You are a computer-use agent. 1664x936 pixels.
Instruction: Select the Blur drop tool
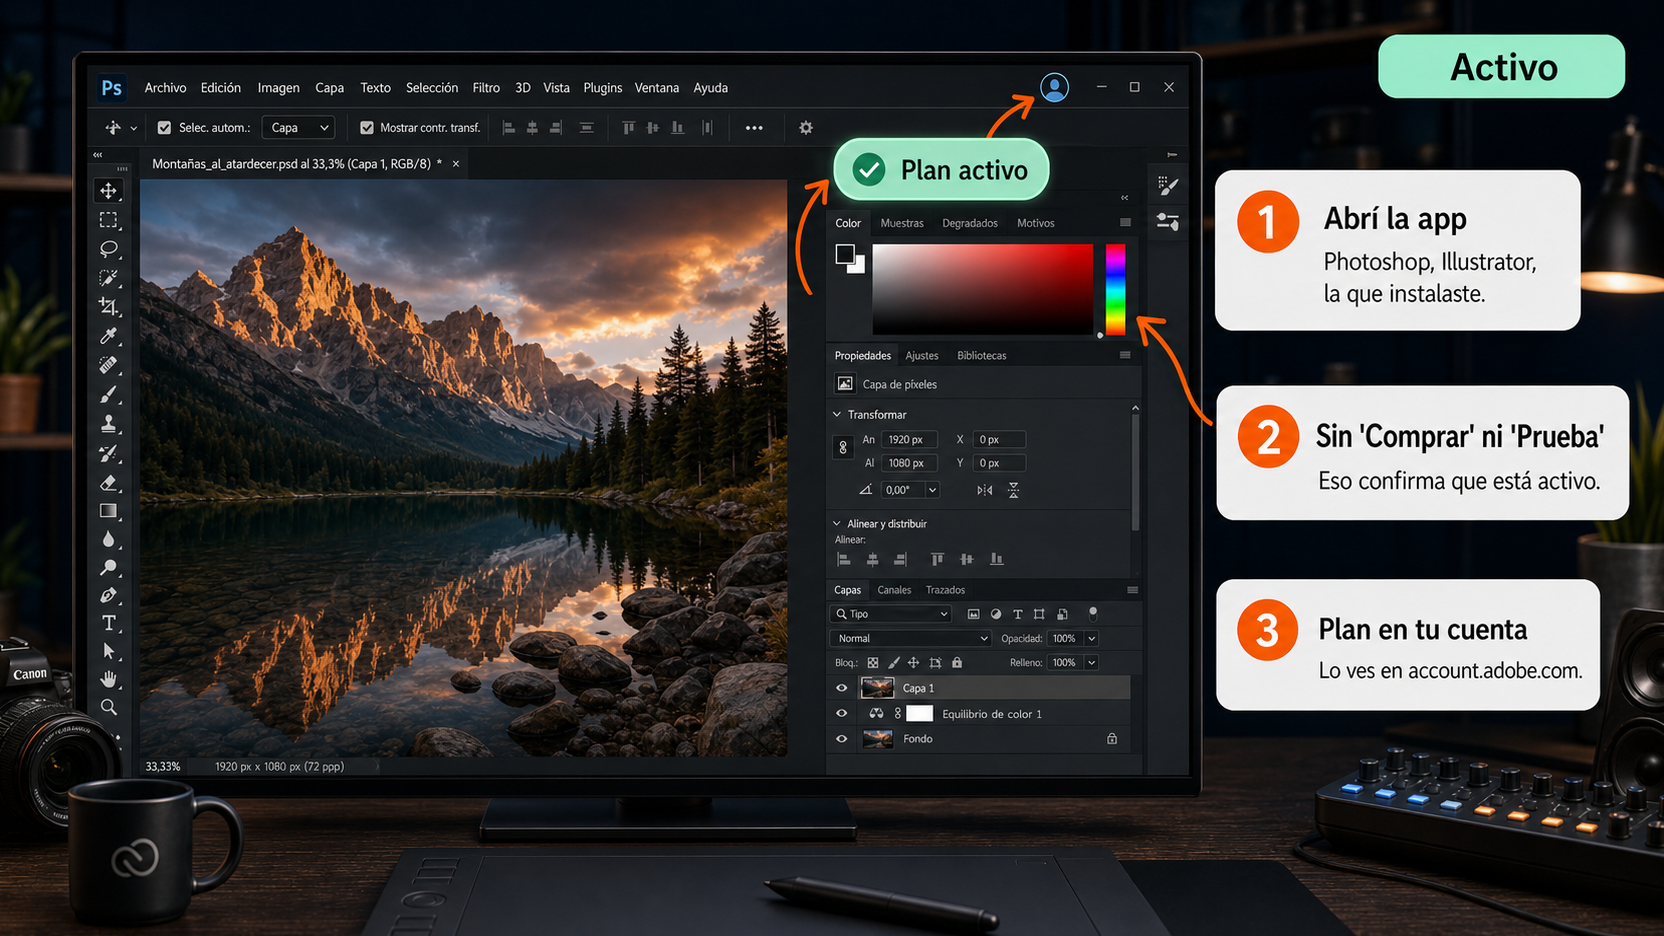pos(109,540)
